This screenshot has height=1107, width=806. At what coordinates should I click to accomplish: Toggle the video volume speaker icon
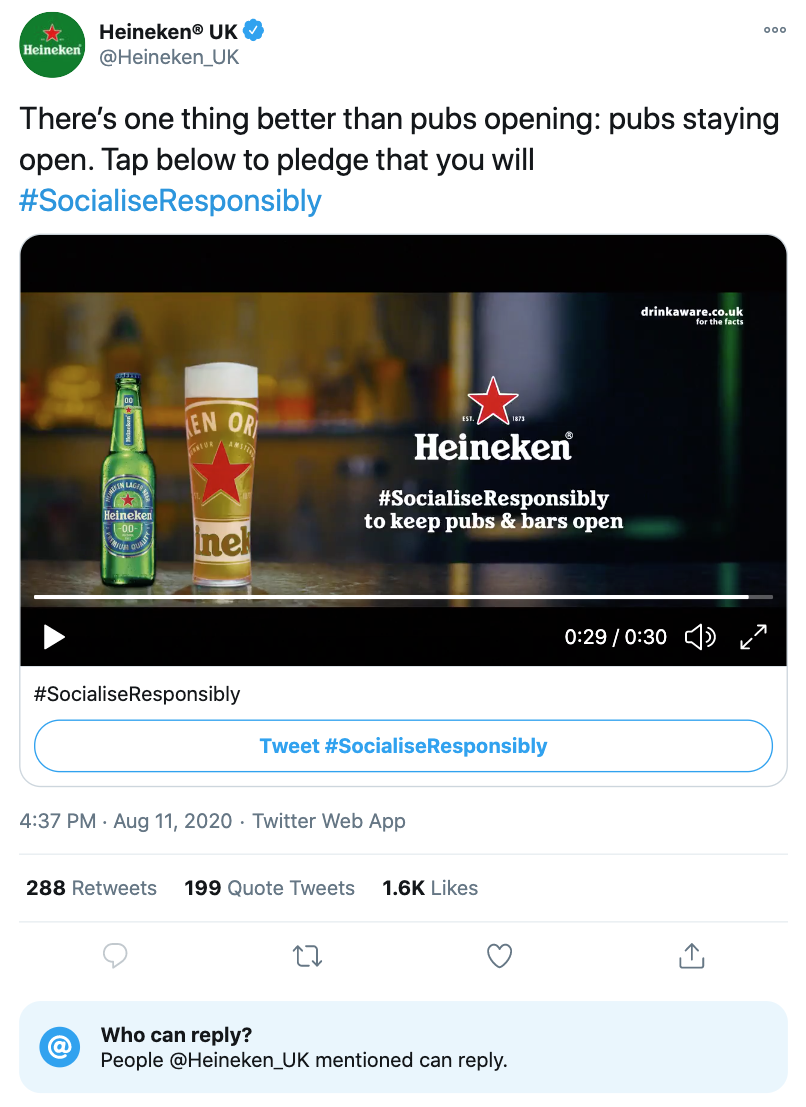coord(700,637)
